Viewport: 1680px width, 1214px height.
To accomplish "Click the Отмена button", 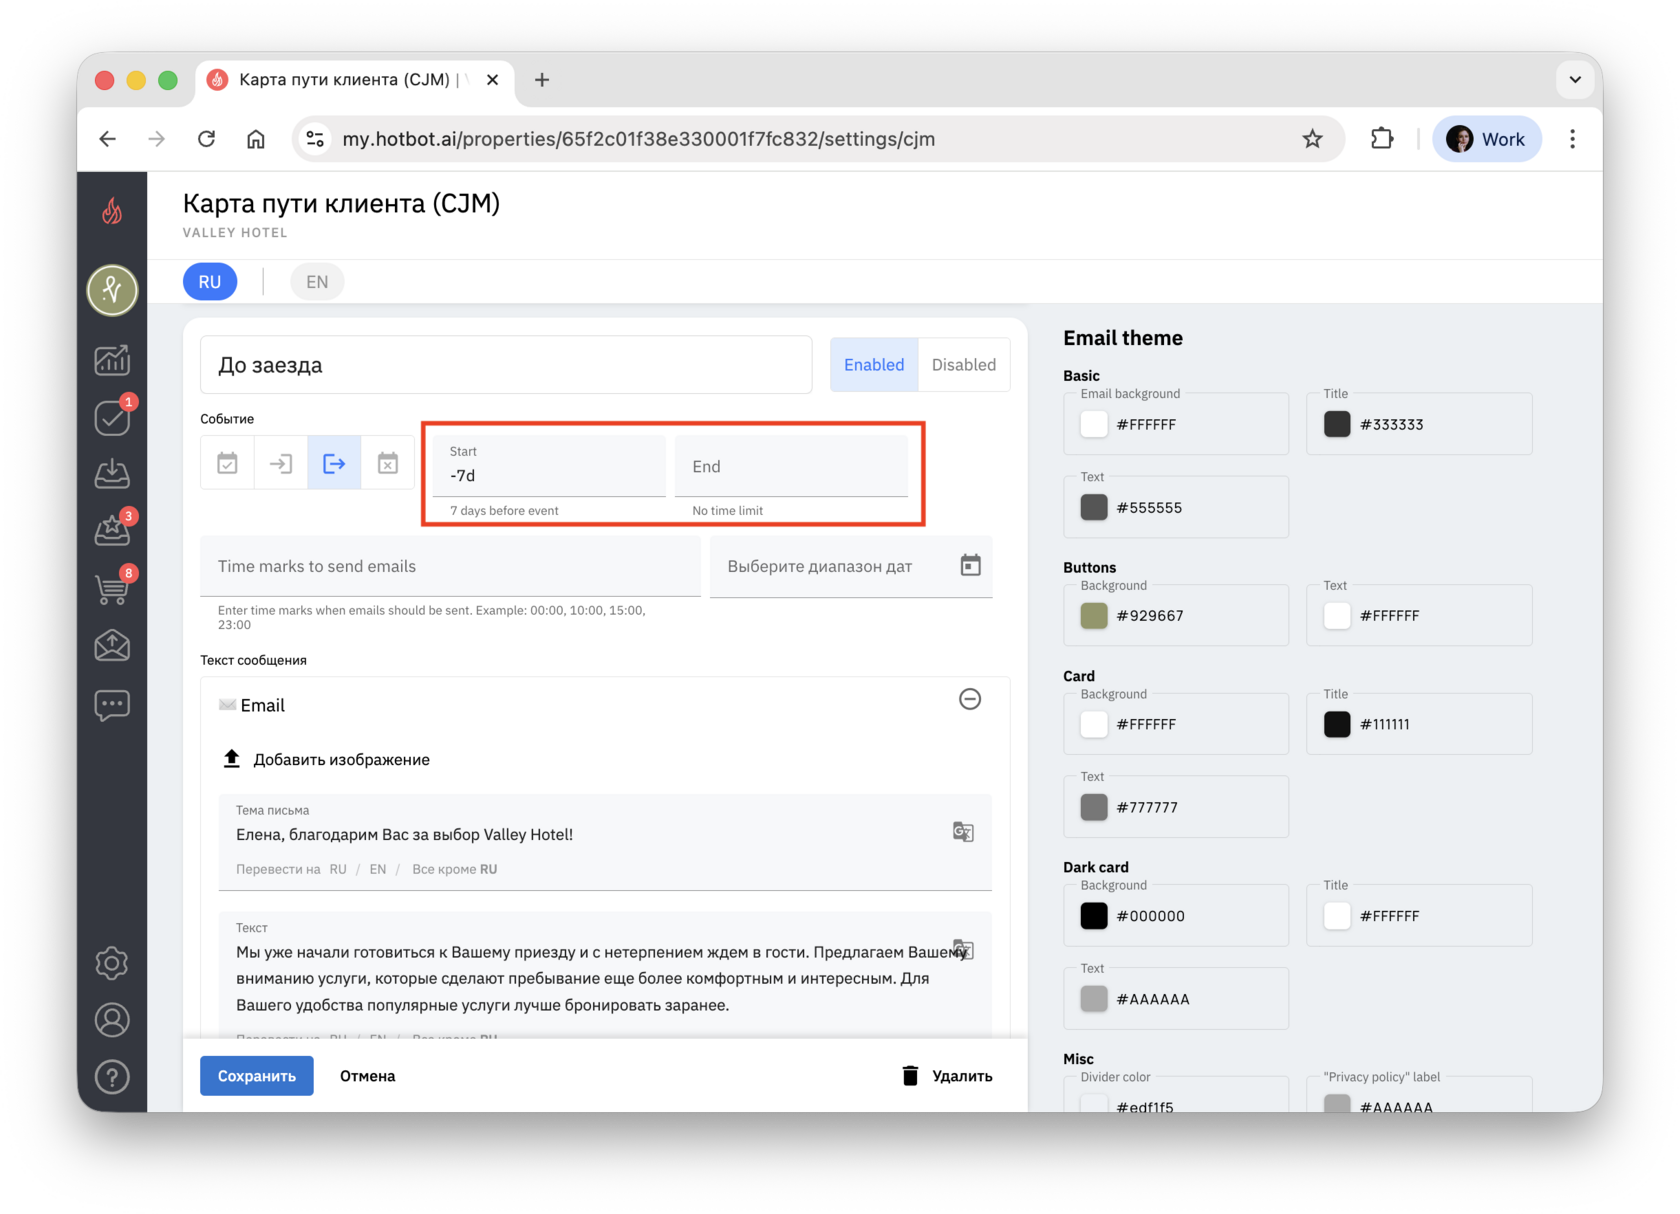I will (x=368, y=1076).
